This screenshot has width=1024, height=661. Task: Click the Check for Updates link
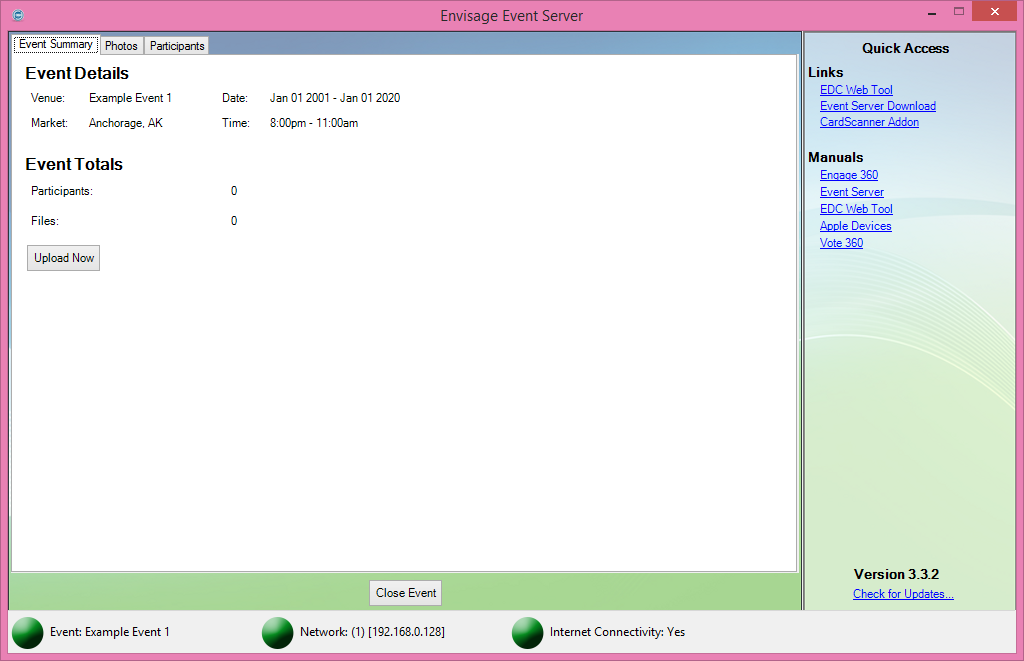(x=903, y=594)
